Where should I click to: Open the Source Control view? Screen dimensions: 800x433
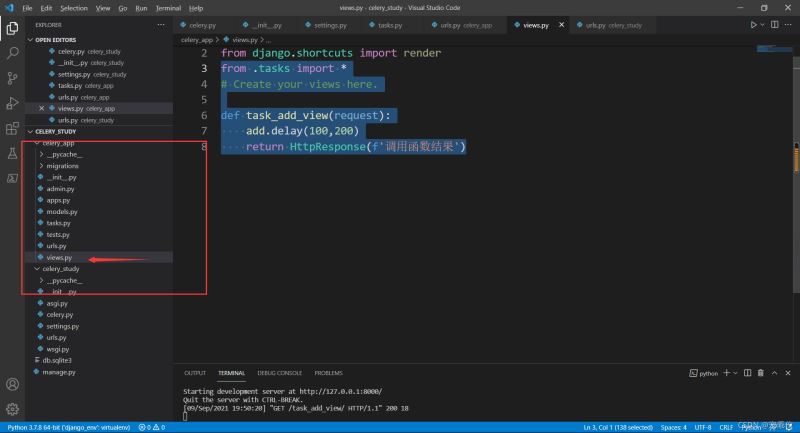pos(13,77)
